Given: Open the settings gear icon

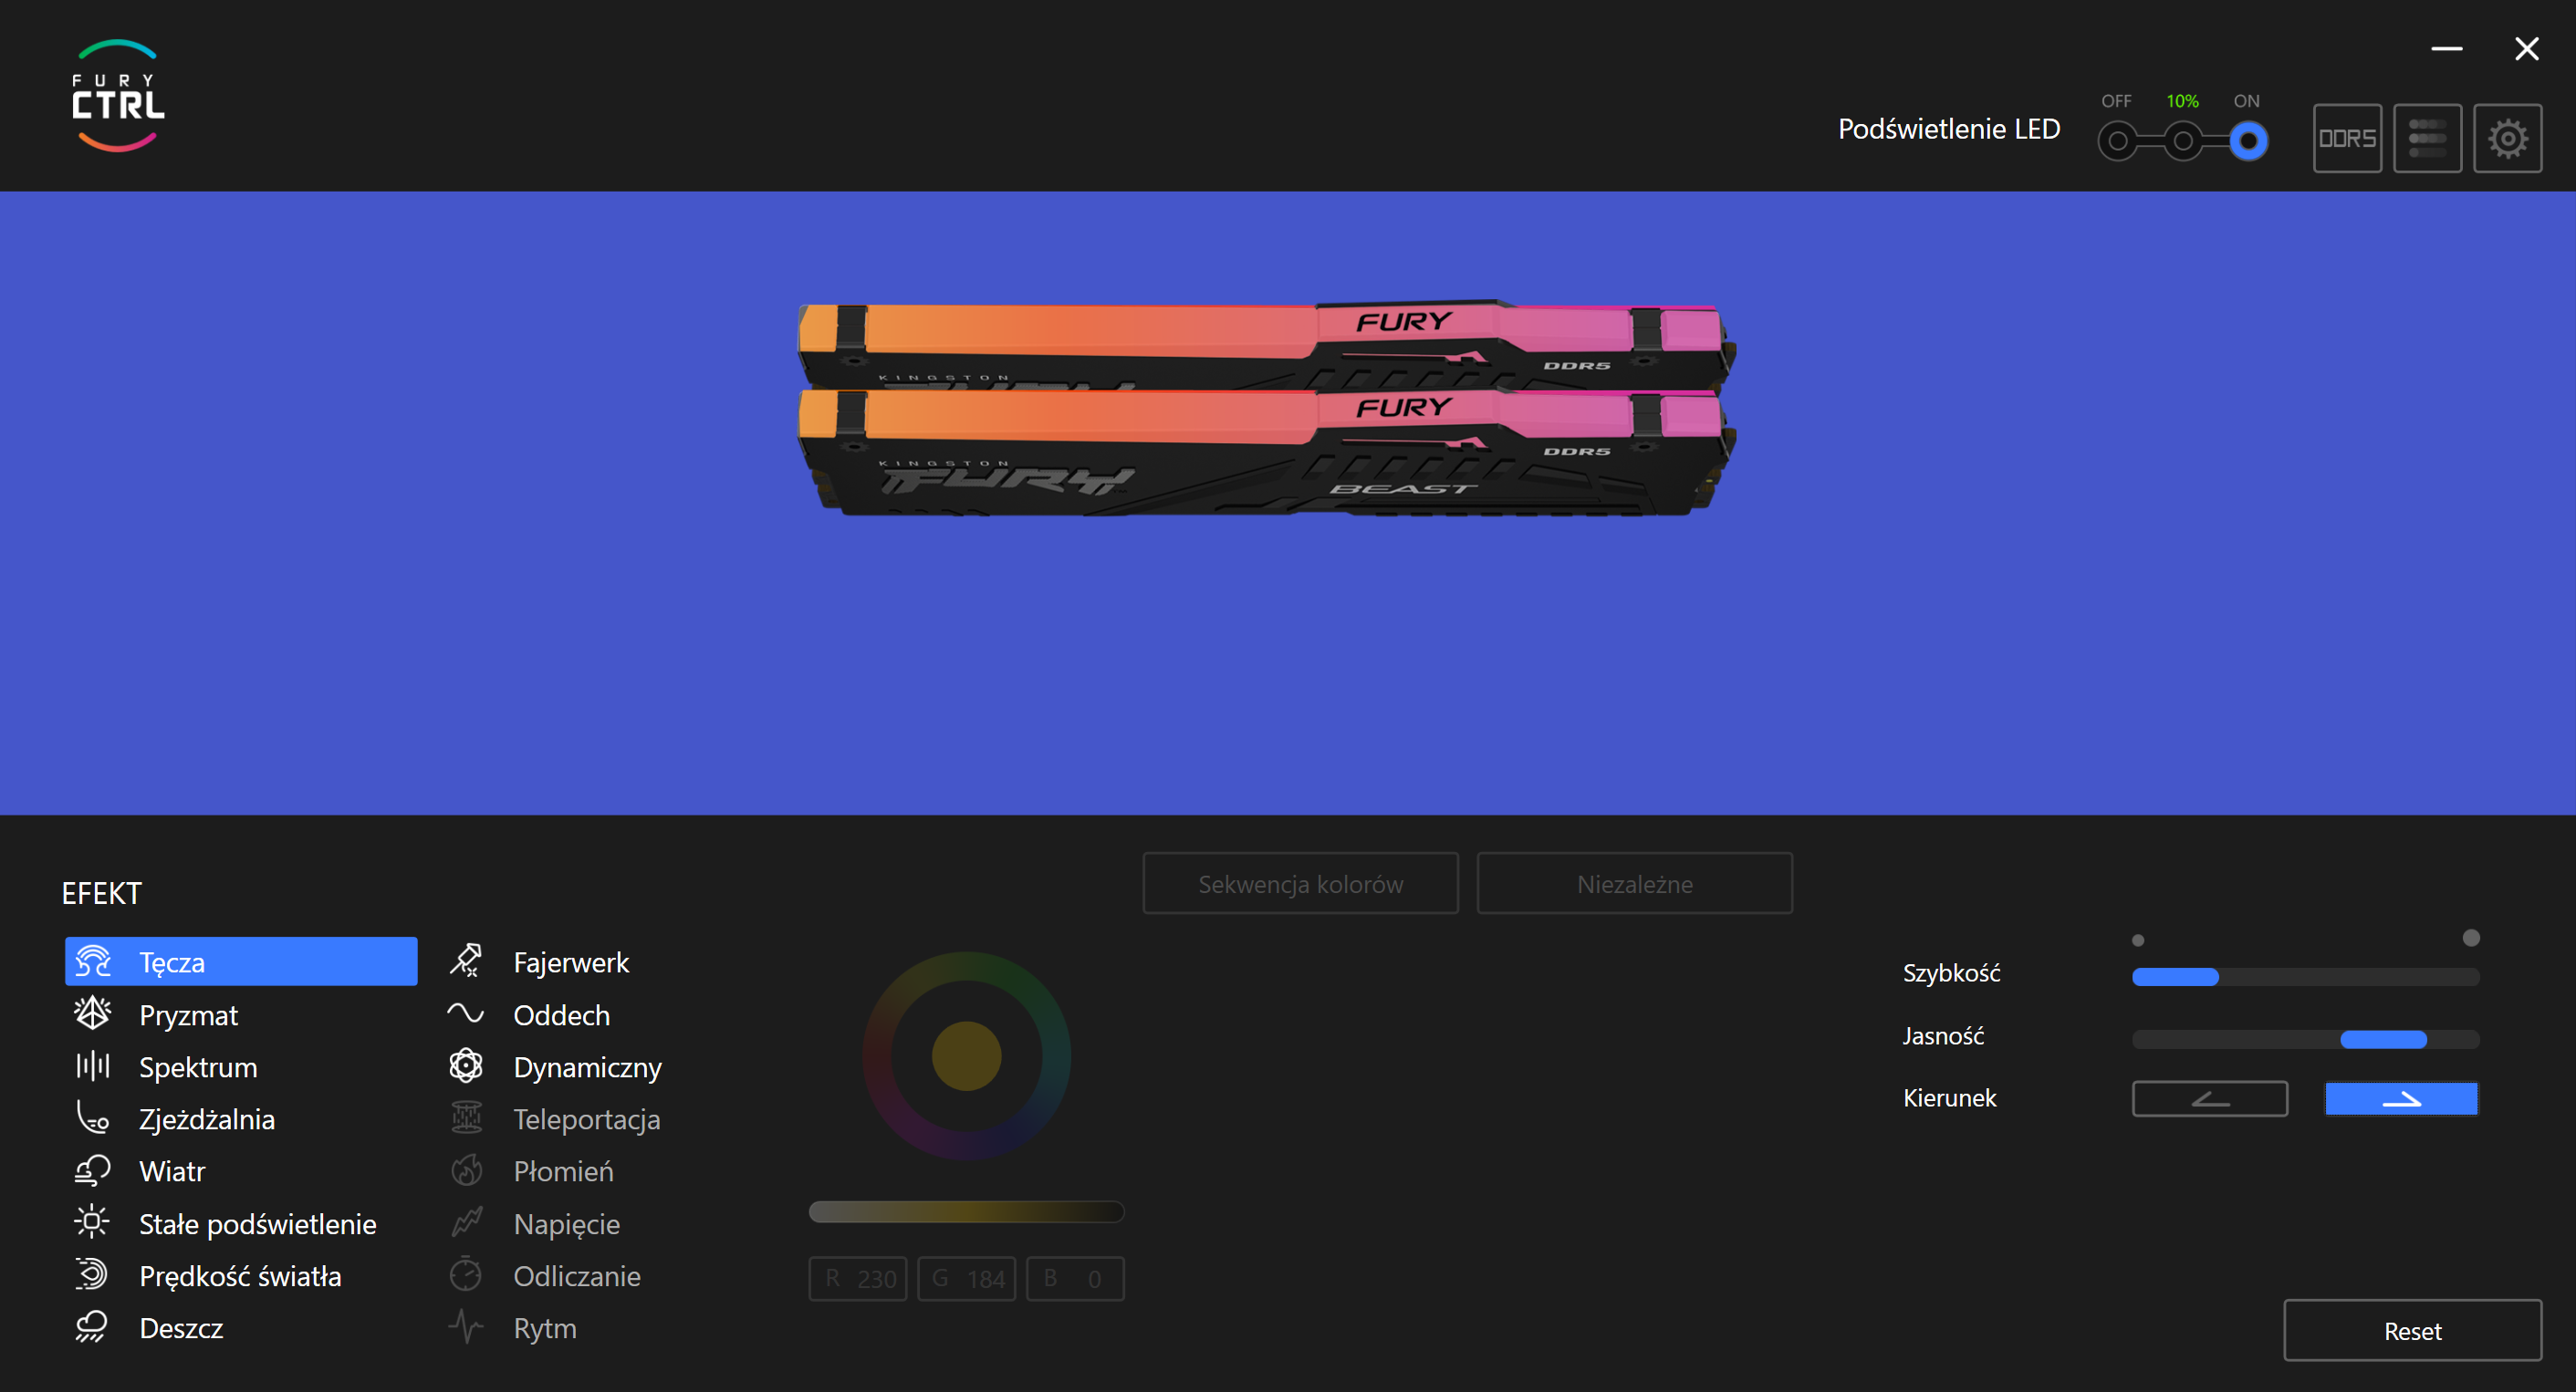Looking at the screenshot, I should pos(2507,138).
